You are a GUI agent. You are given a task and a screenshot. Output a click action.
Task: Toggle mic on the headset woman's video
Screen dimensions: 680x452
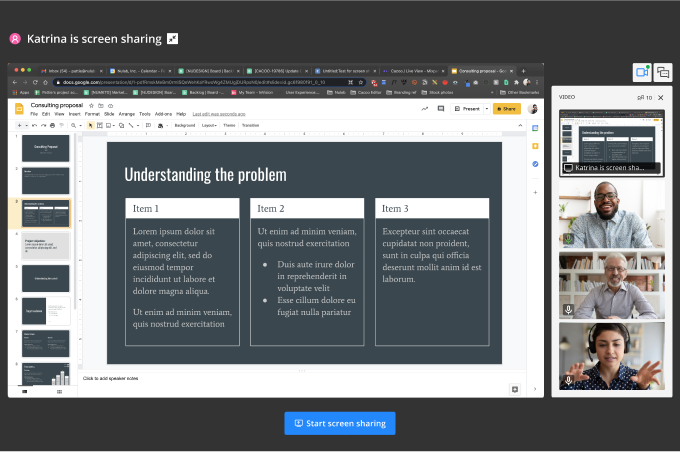(x=569, y=381)
